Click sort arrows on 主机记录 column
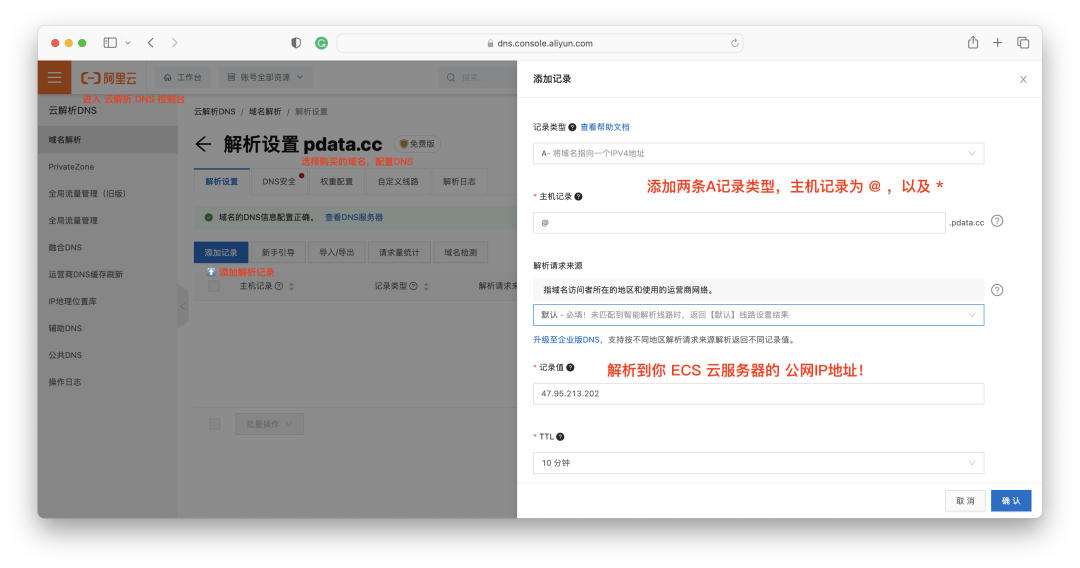This screenshot has width=1080, height=568. coord(291,286)
